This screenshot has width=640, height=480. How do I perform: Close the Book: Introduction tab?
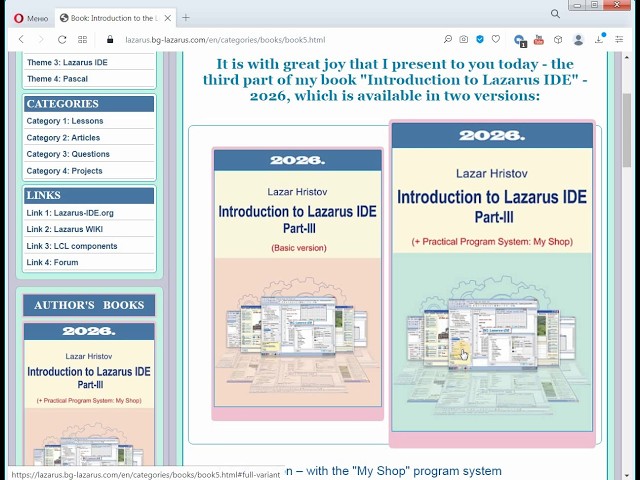click(x=168, y=18)
